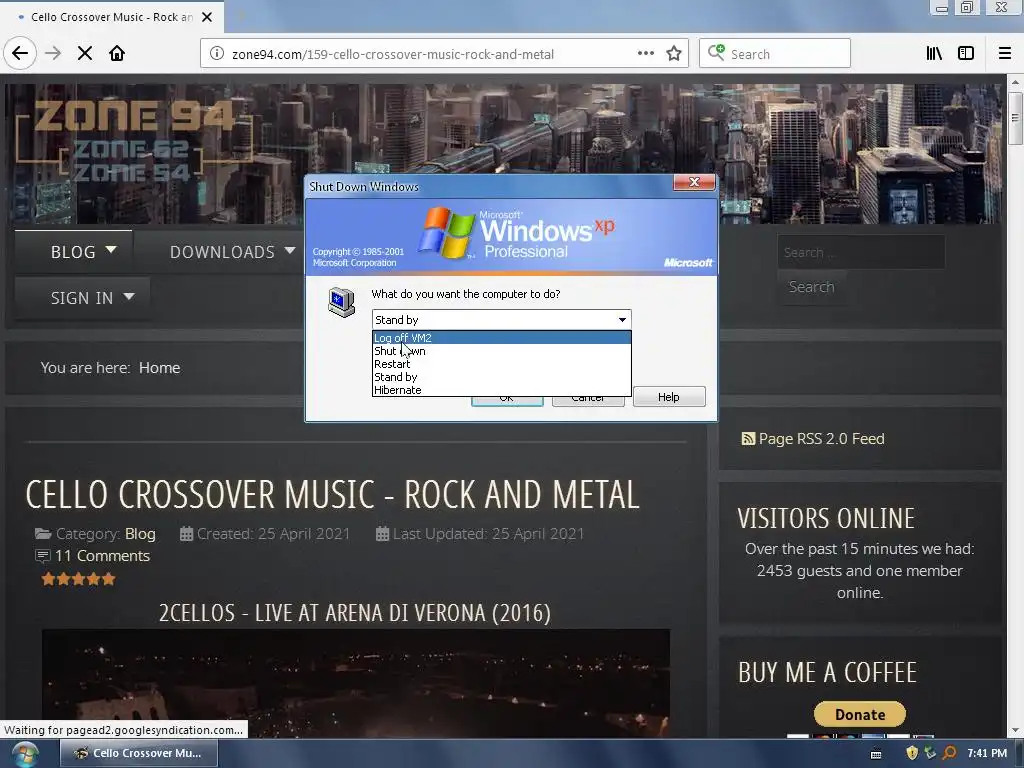Play the 2Cellos Arena di Verona video thumbnail
The image size is (1024, 768).
coord(356,683)
